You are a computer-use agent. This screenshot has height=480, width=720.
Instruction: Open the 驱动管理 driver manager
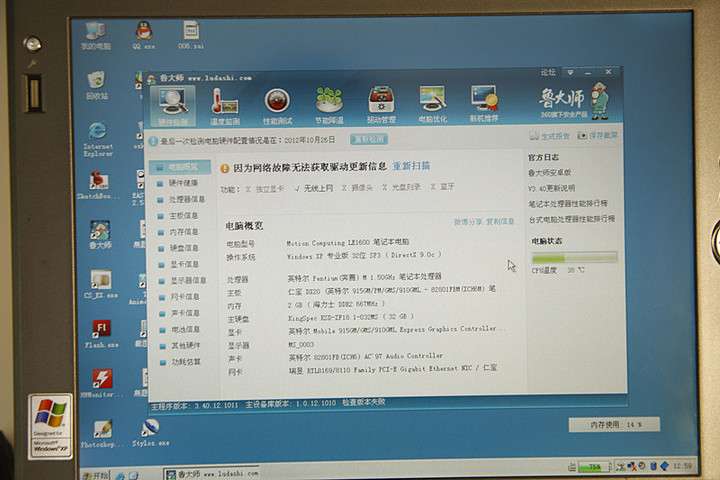(381, 106)
